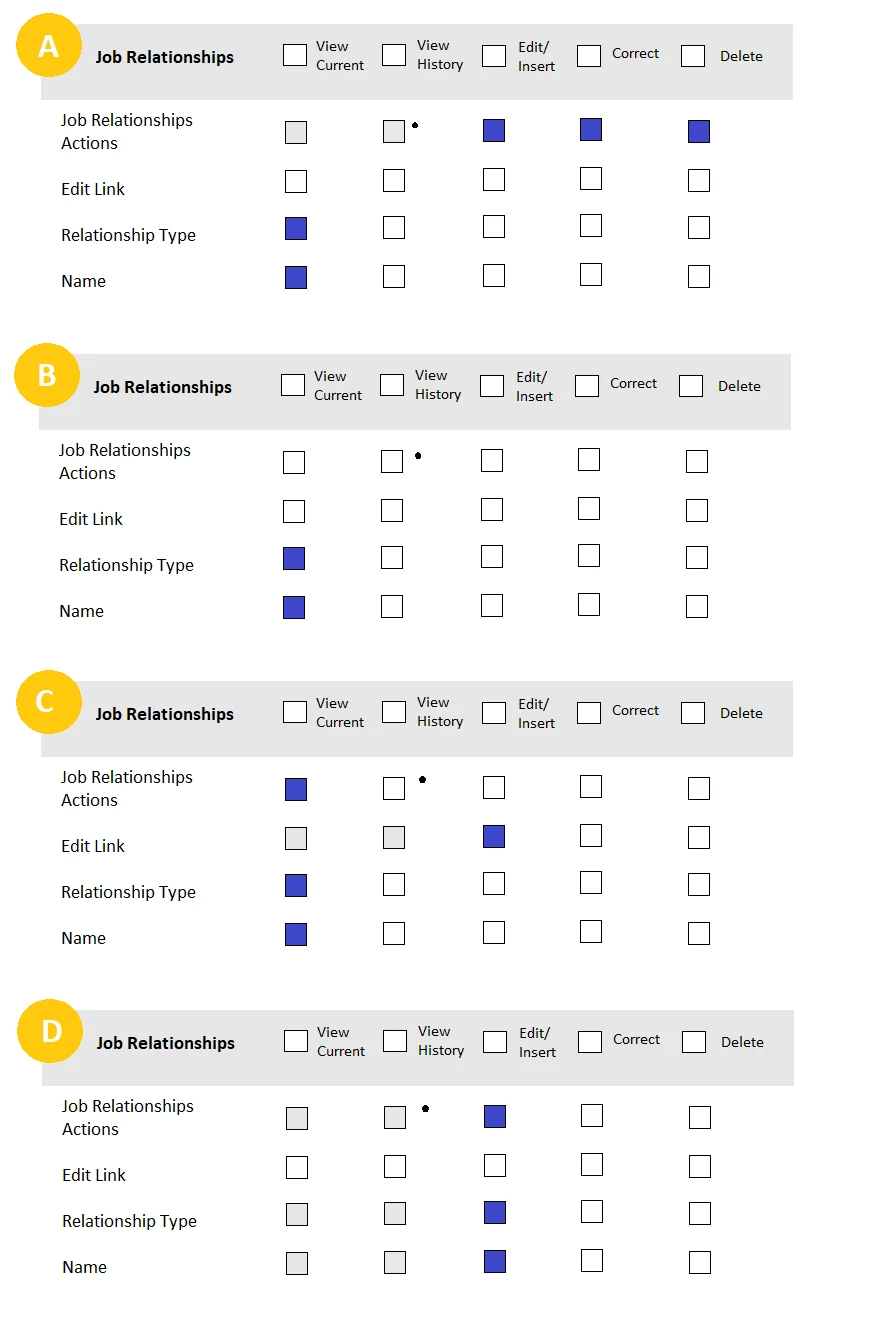Uncheck Relationship Type View Current in option A

(296, 229)
